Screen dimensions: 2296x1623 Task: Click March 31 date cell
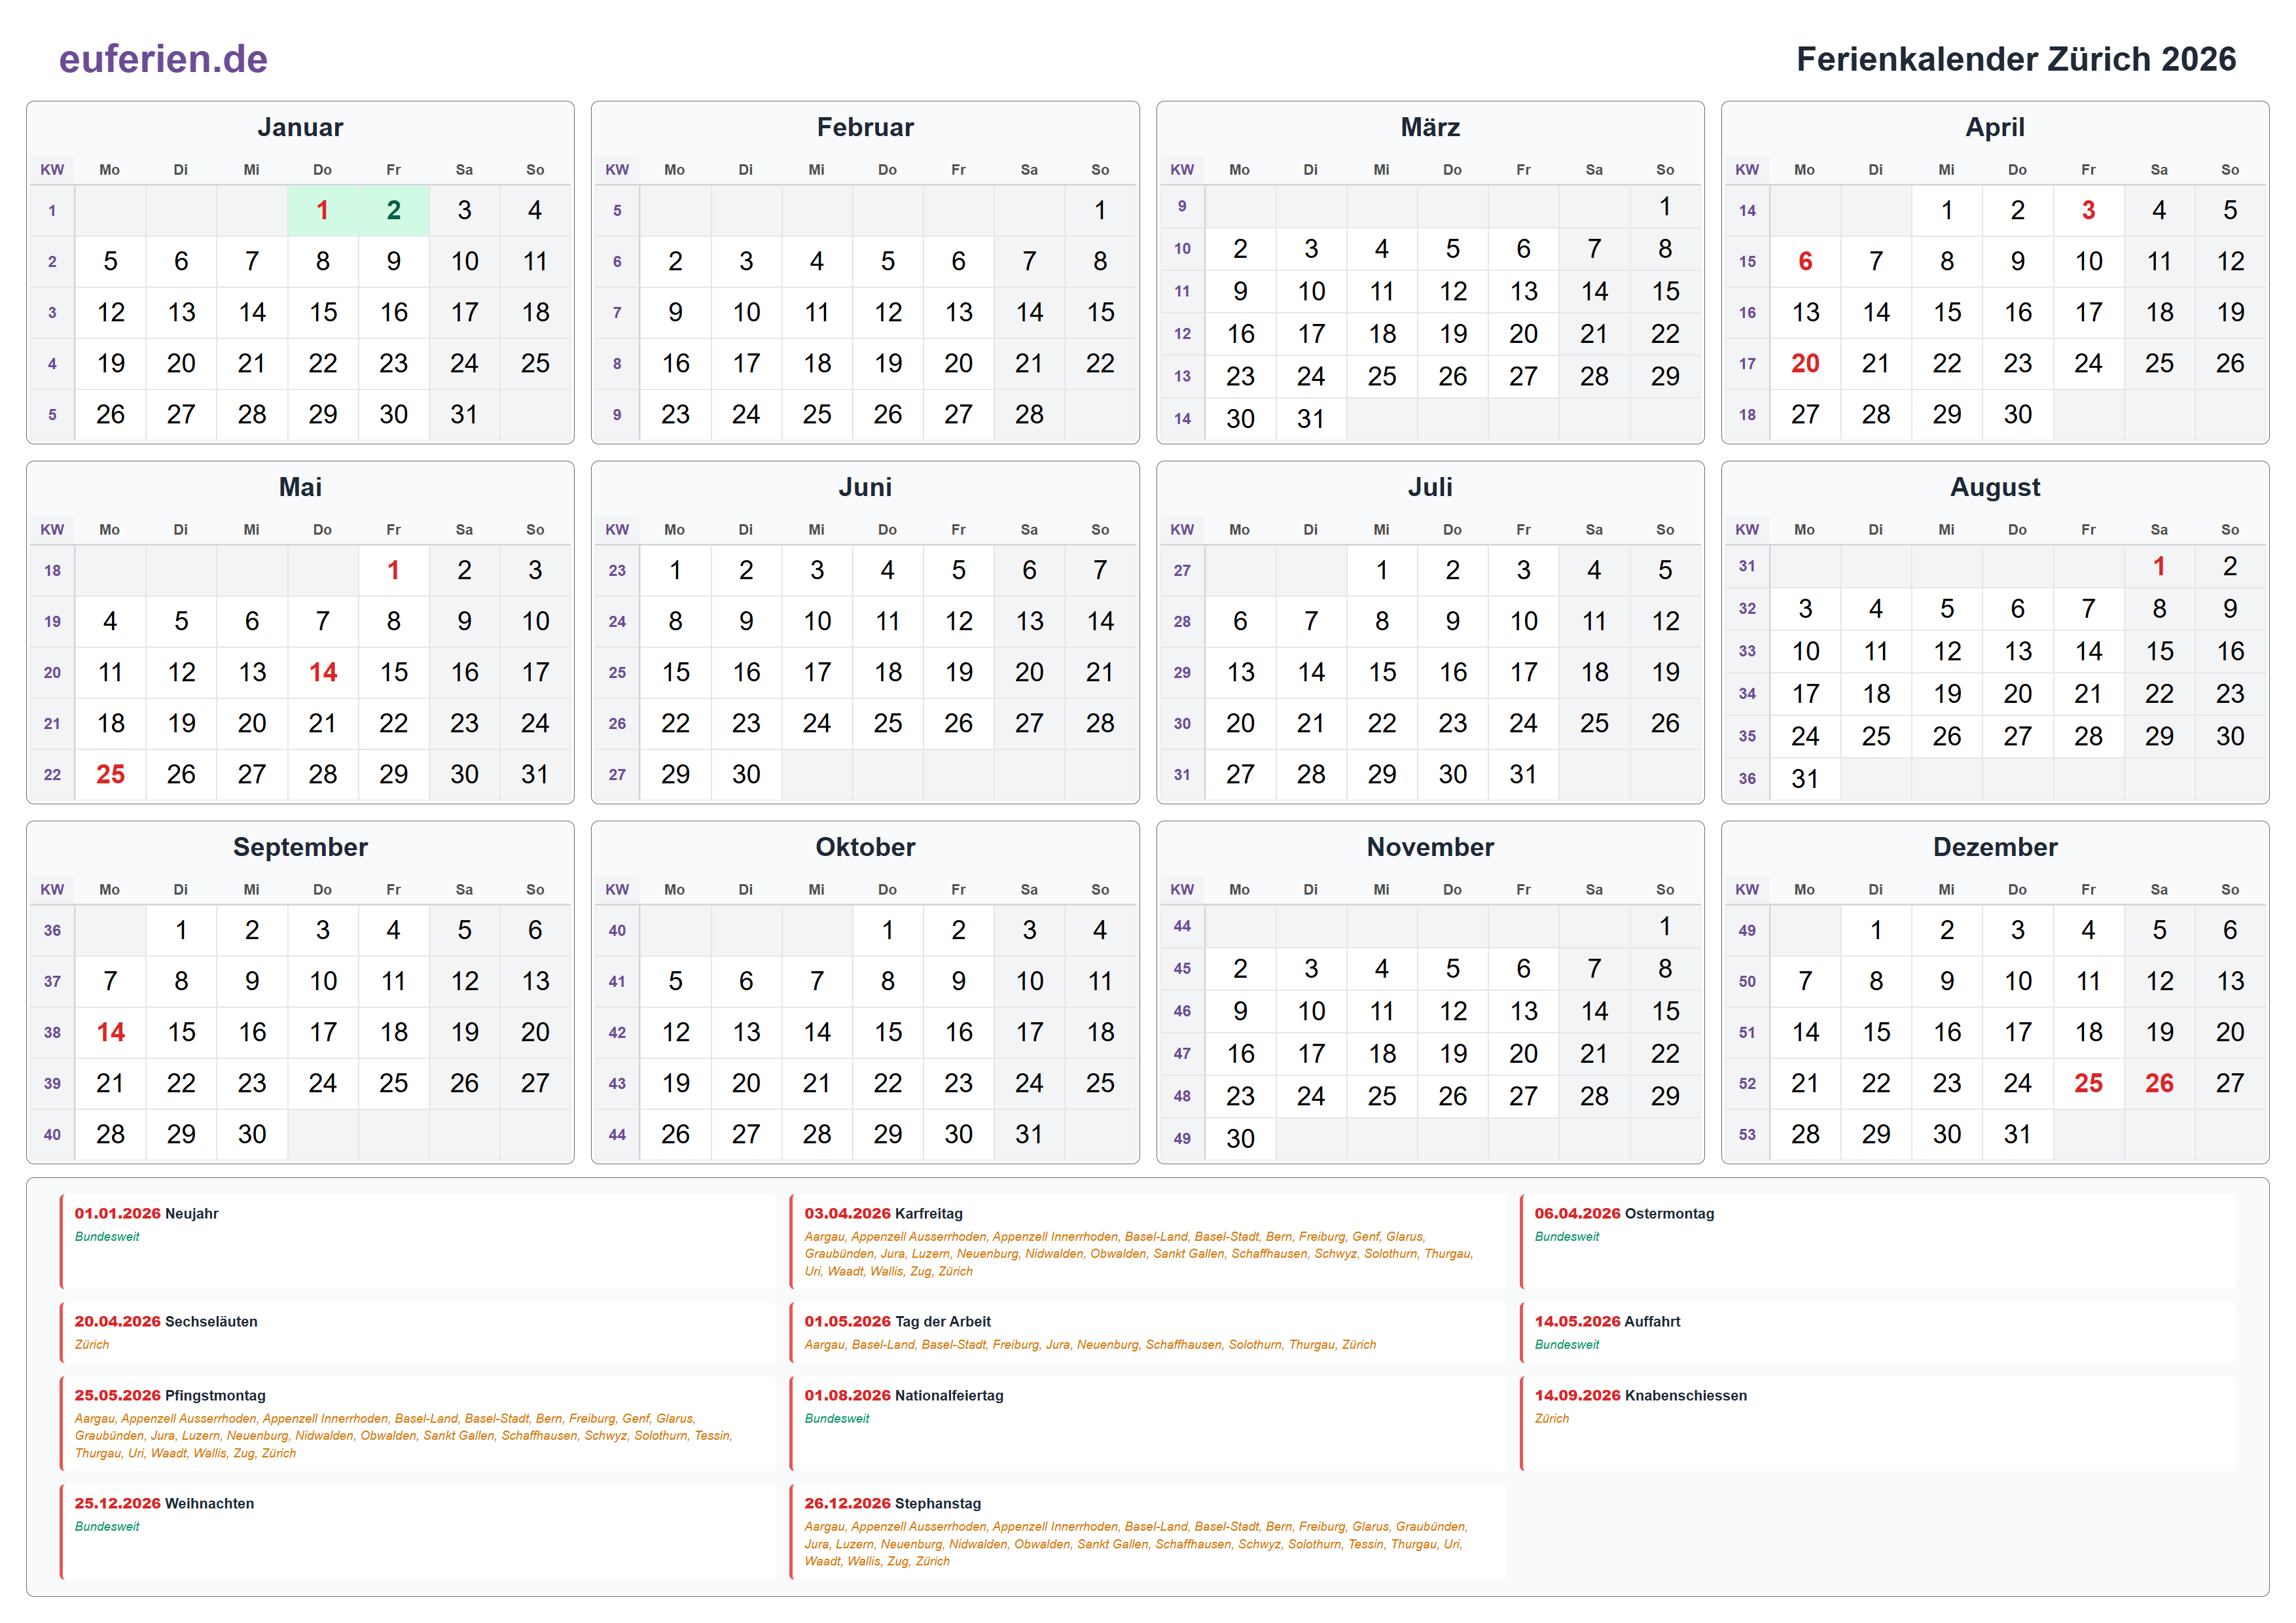point(1311,418)
